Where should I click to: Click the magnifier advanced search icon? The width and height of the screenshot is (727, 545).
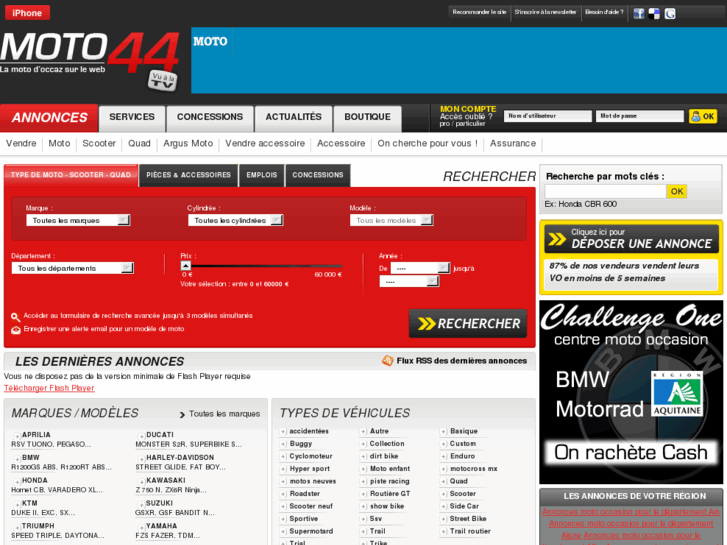coord(16,317)
